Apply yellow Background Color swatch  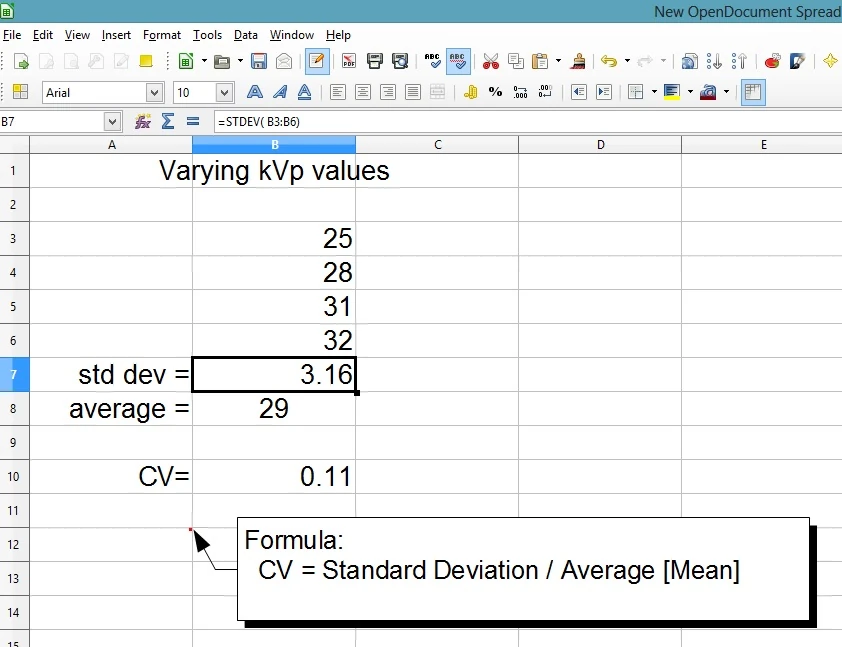tap(672, 92)
